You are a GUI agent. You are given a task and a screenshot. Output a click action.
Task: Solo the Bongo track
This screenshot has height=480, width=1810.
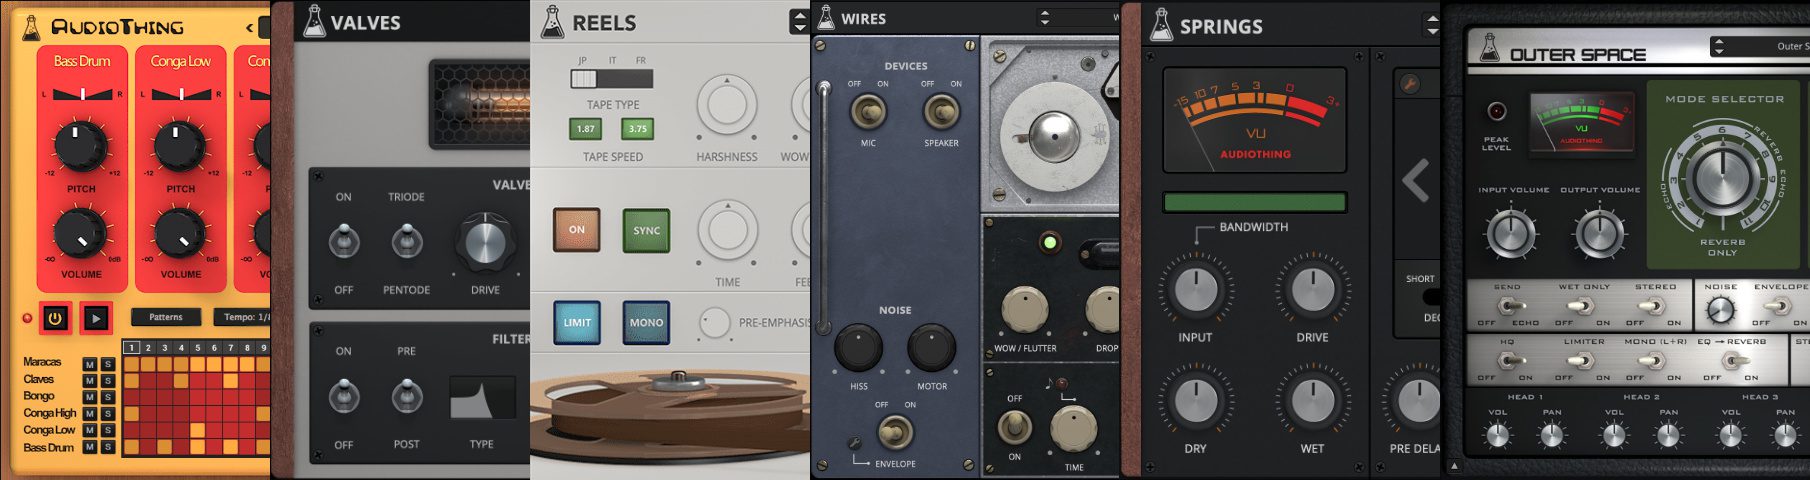[107, 397]
